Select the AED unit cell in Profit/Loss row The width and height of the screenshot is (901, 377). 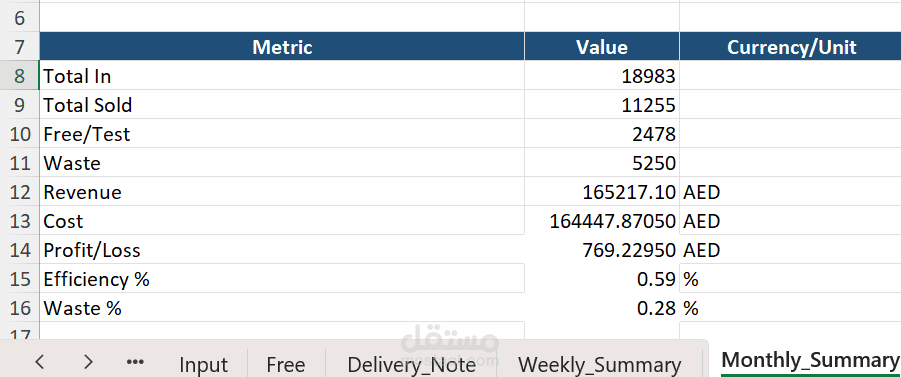point(791,250)
